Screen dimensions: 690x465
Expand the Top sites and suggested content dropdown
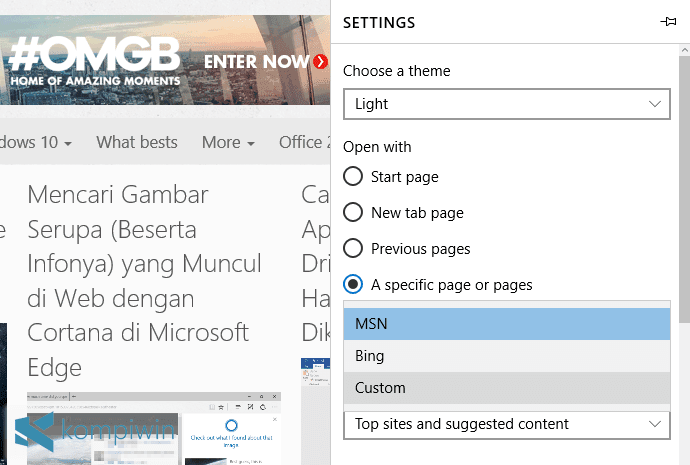tap(506, 424)
